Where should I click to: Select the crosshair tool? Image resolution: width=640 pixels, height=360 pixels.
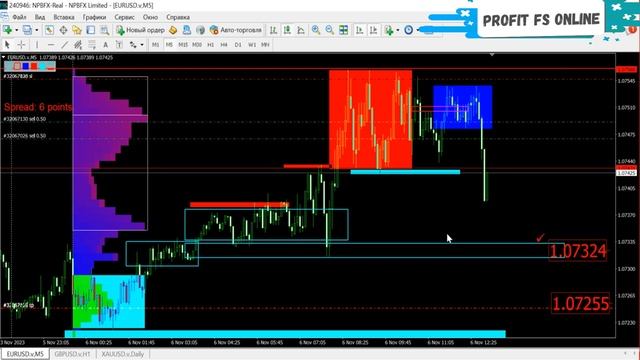click(21, 44)
